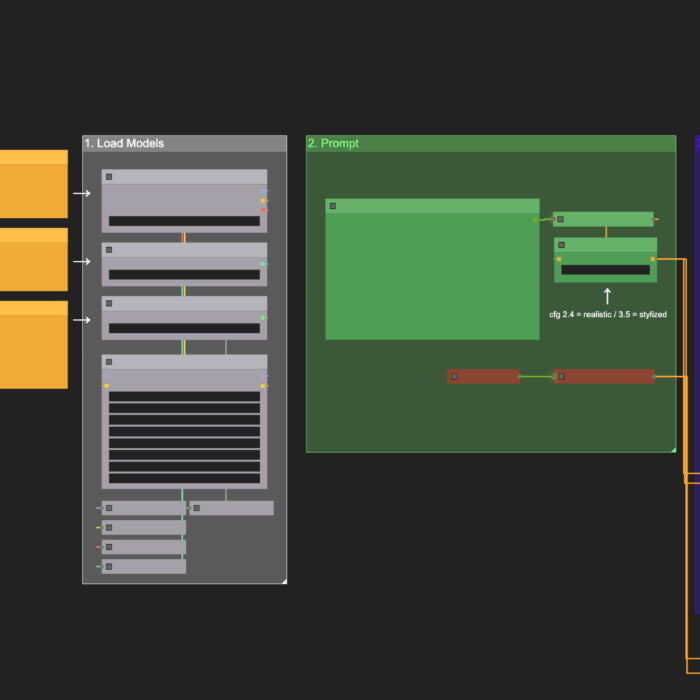Open widget field of green-output loader node
Screen dimensions: 700x700
(184, 328)
